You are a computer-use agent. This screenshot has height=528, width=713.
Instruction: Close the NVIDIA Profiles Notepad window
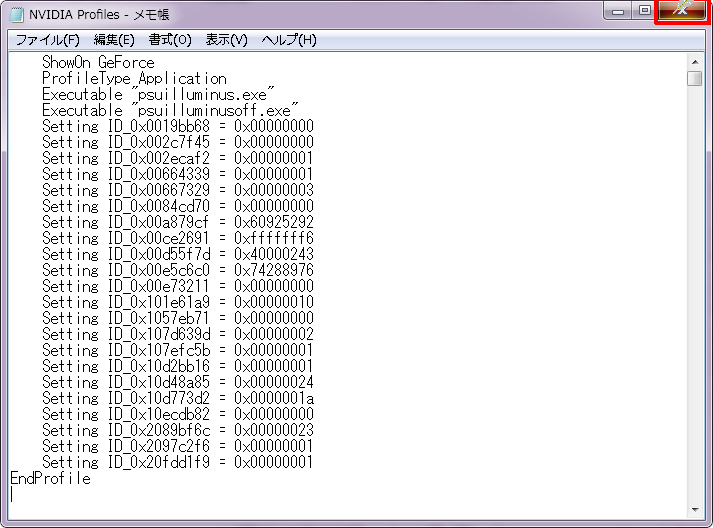point(681,11)
